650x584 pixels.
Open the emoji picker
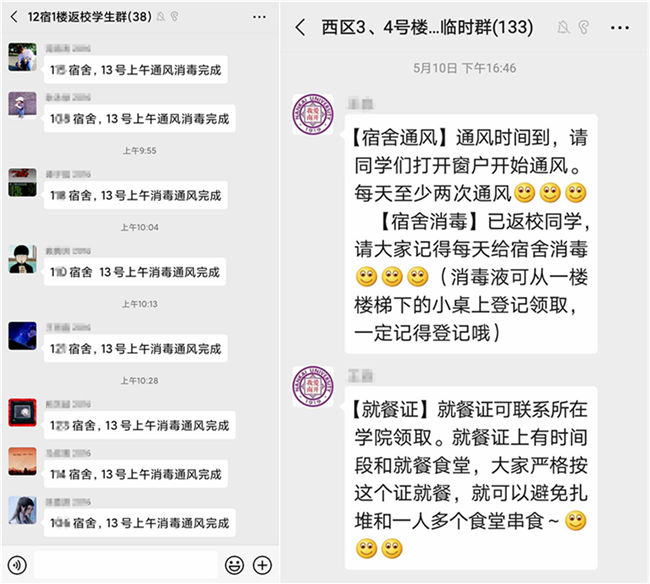(234, 565)
